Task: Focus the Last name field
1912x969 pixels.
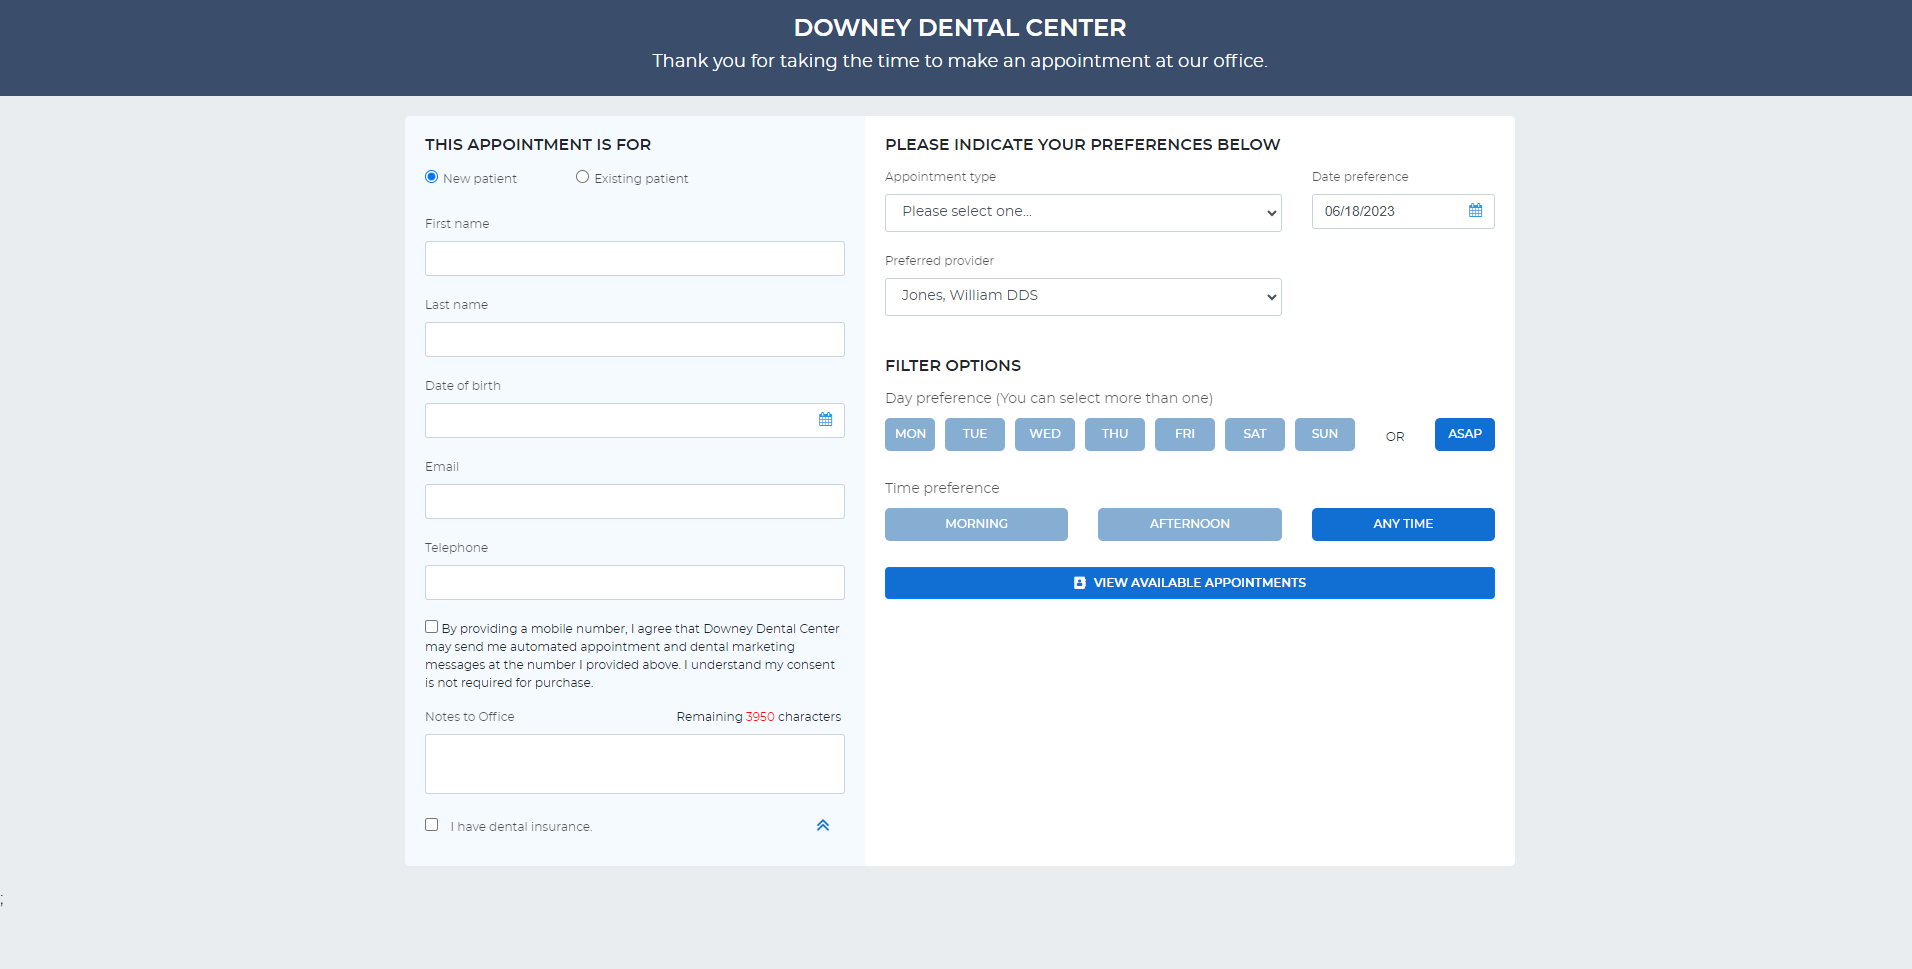Action: coord(635,339)
